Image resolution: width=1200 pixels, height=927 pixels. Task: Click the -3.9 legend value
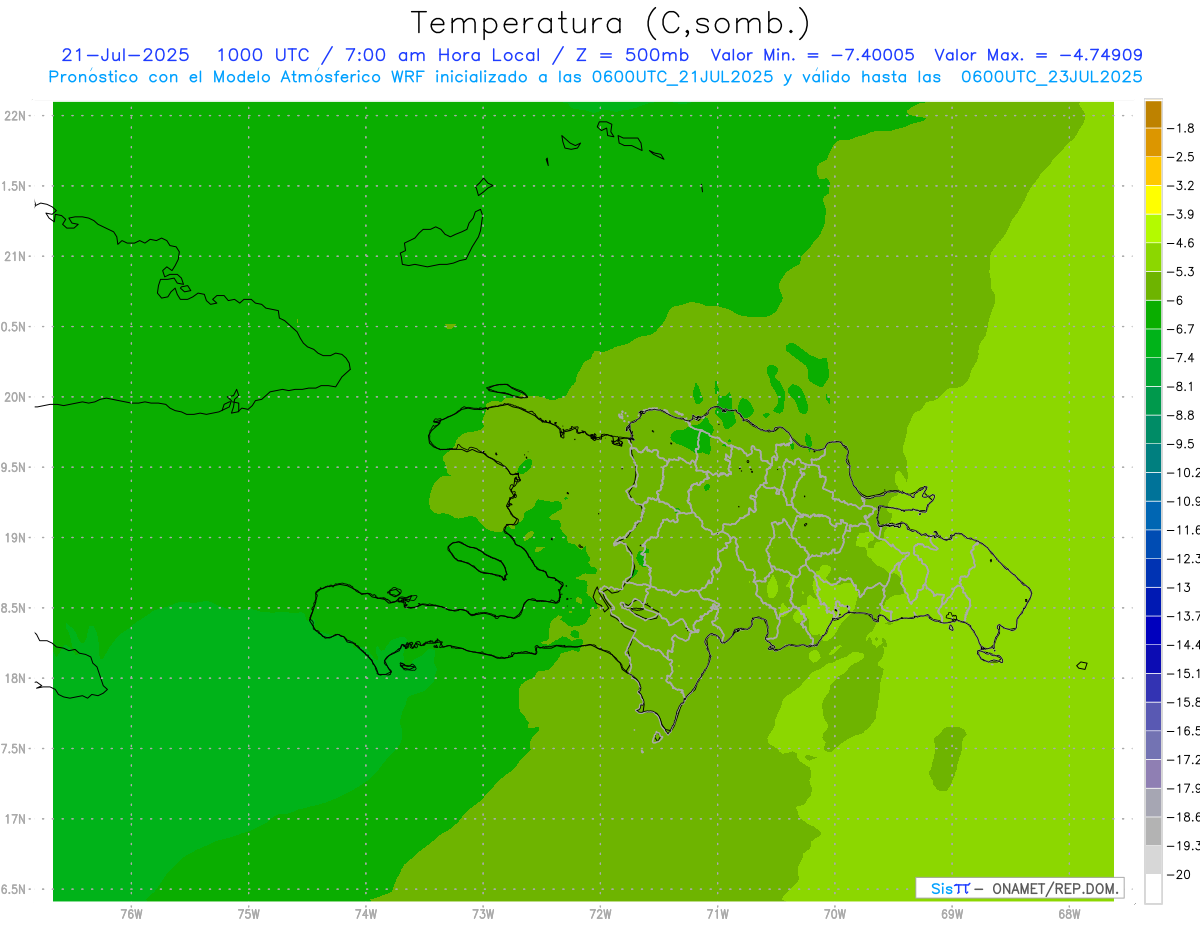(1180, 214)
